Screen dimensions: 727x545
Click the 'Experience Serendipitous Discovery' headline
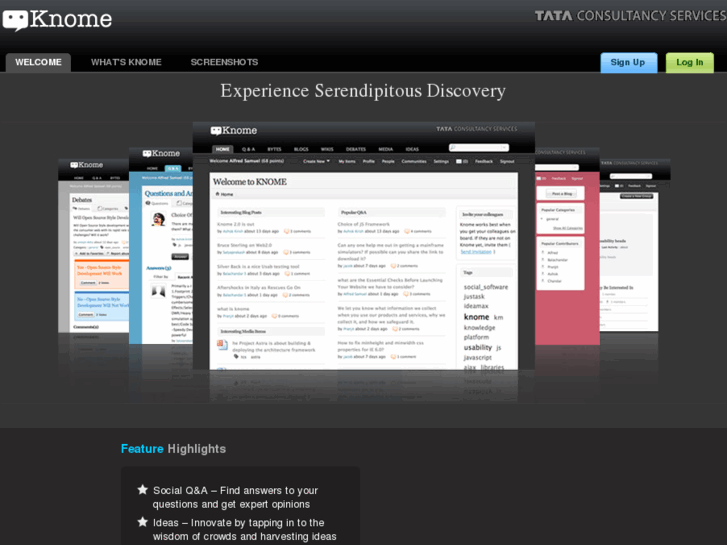pos(363,91)
